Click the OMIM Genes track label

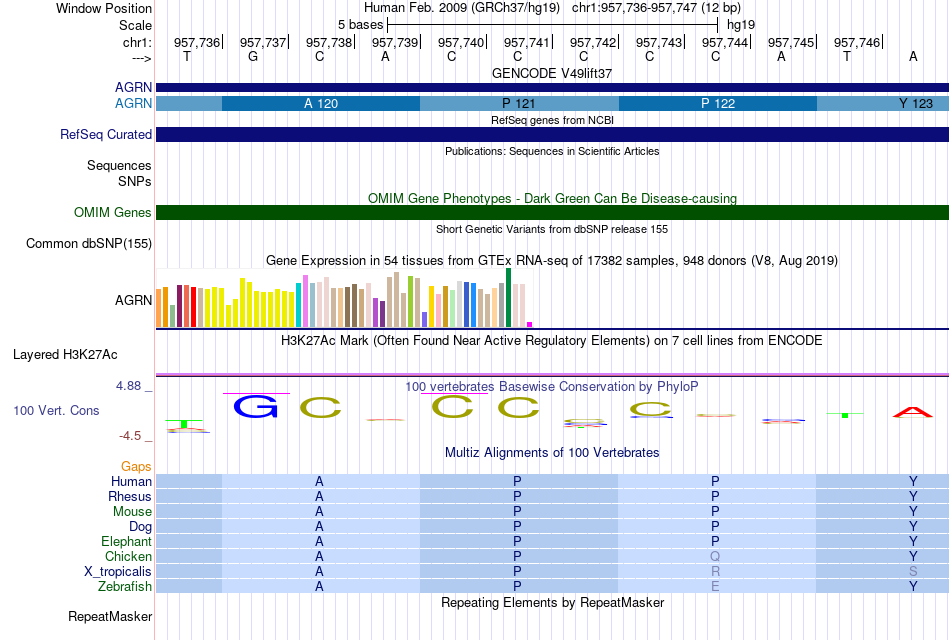pyautogui.click(x=112, y=212)
